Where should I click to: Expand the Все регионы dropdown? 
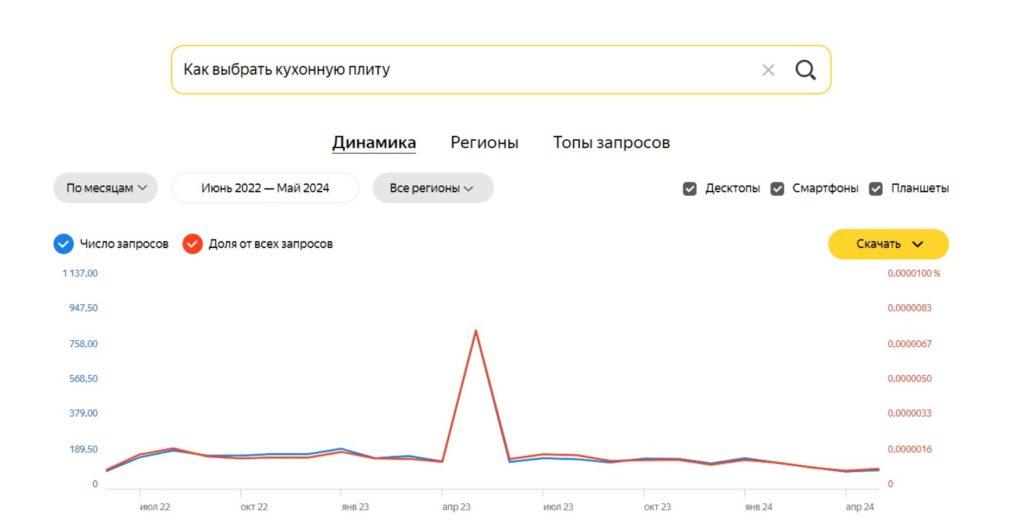click(432, 188)
